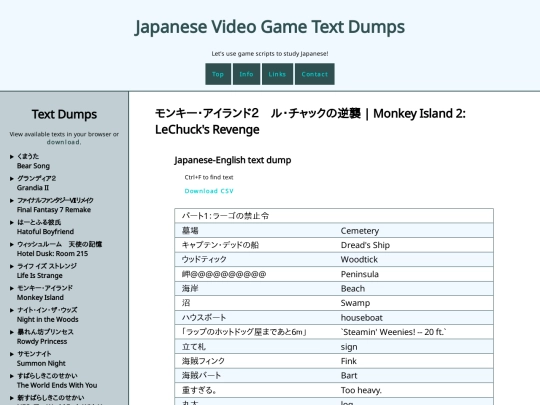Select The World Ends With You entry

pyautogui.click(x=57, y=381)
